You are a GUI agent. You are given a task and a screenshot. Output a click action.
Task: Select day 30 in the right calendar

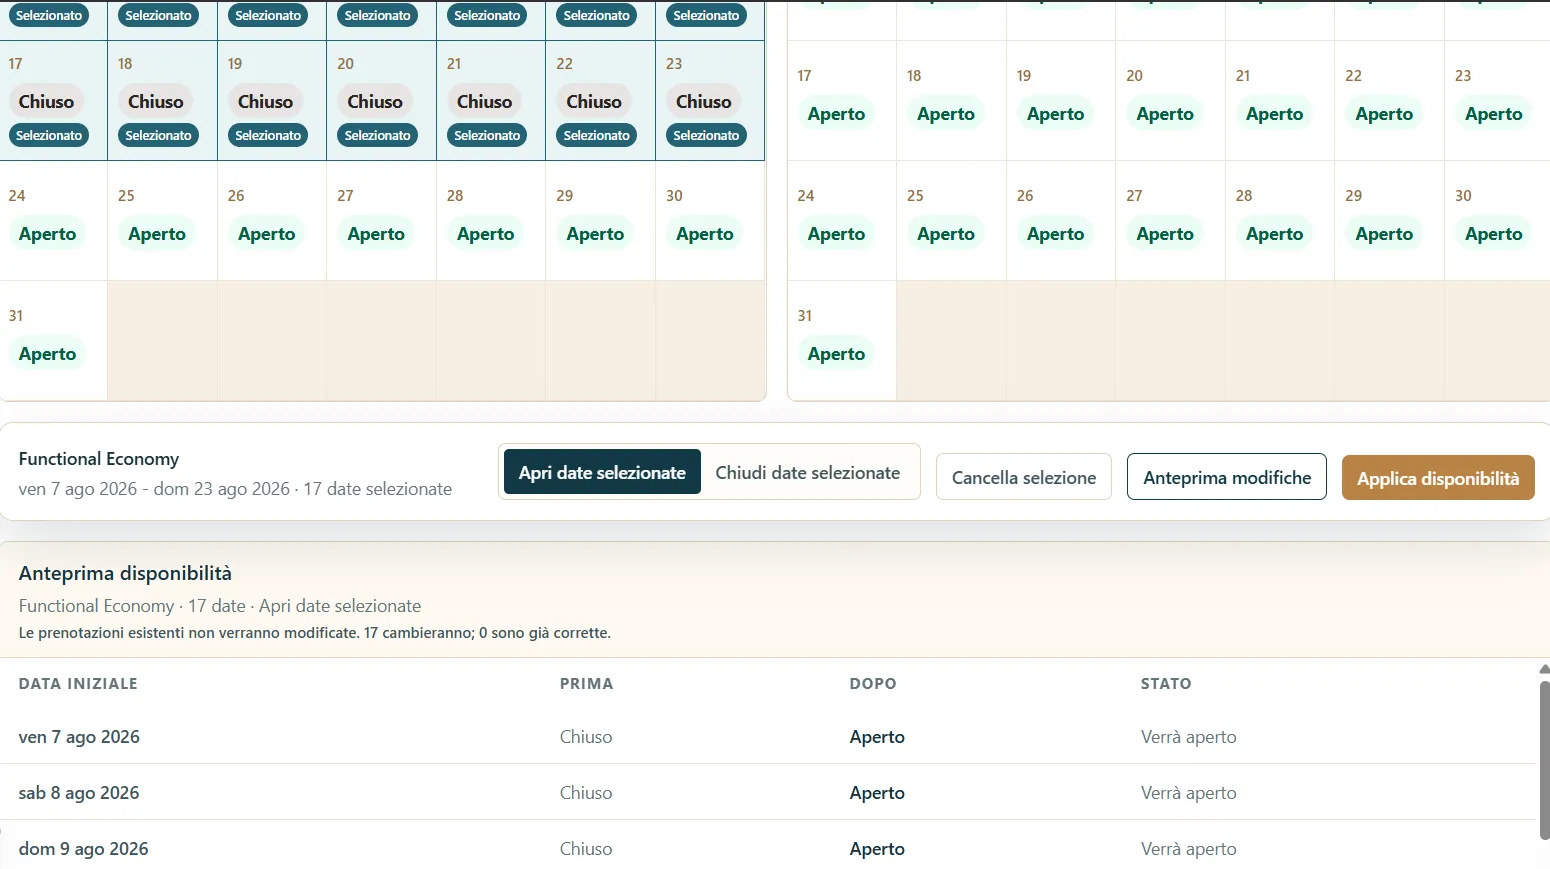(x=1497, y=221)
